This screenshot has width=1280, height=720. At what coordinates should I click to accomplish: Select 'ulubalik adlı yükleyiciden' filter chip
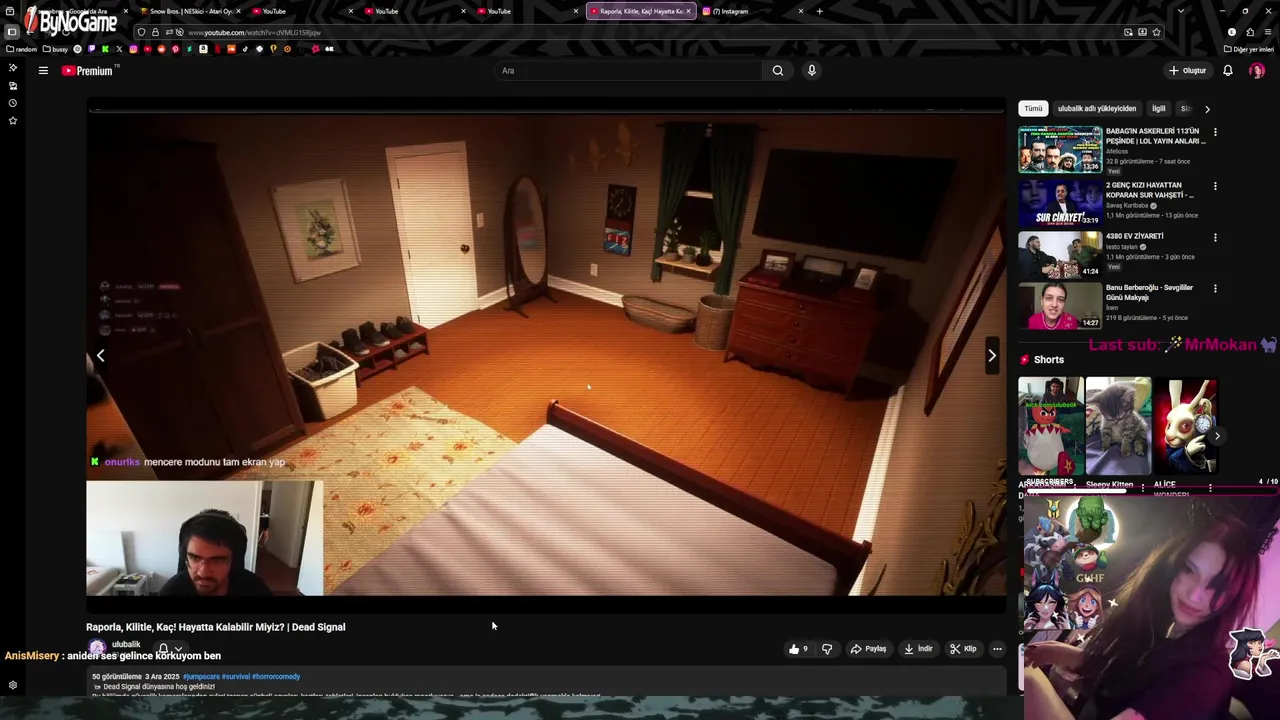click(1097, 108)
